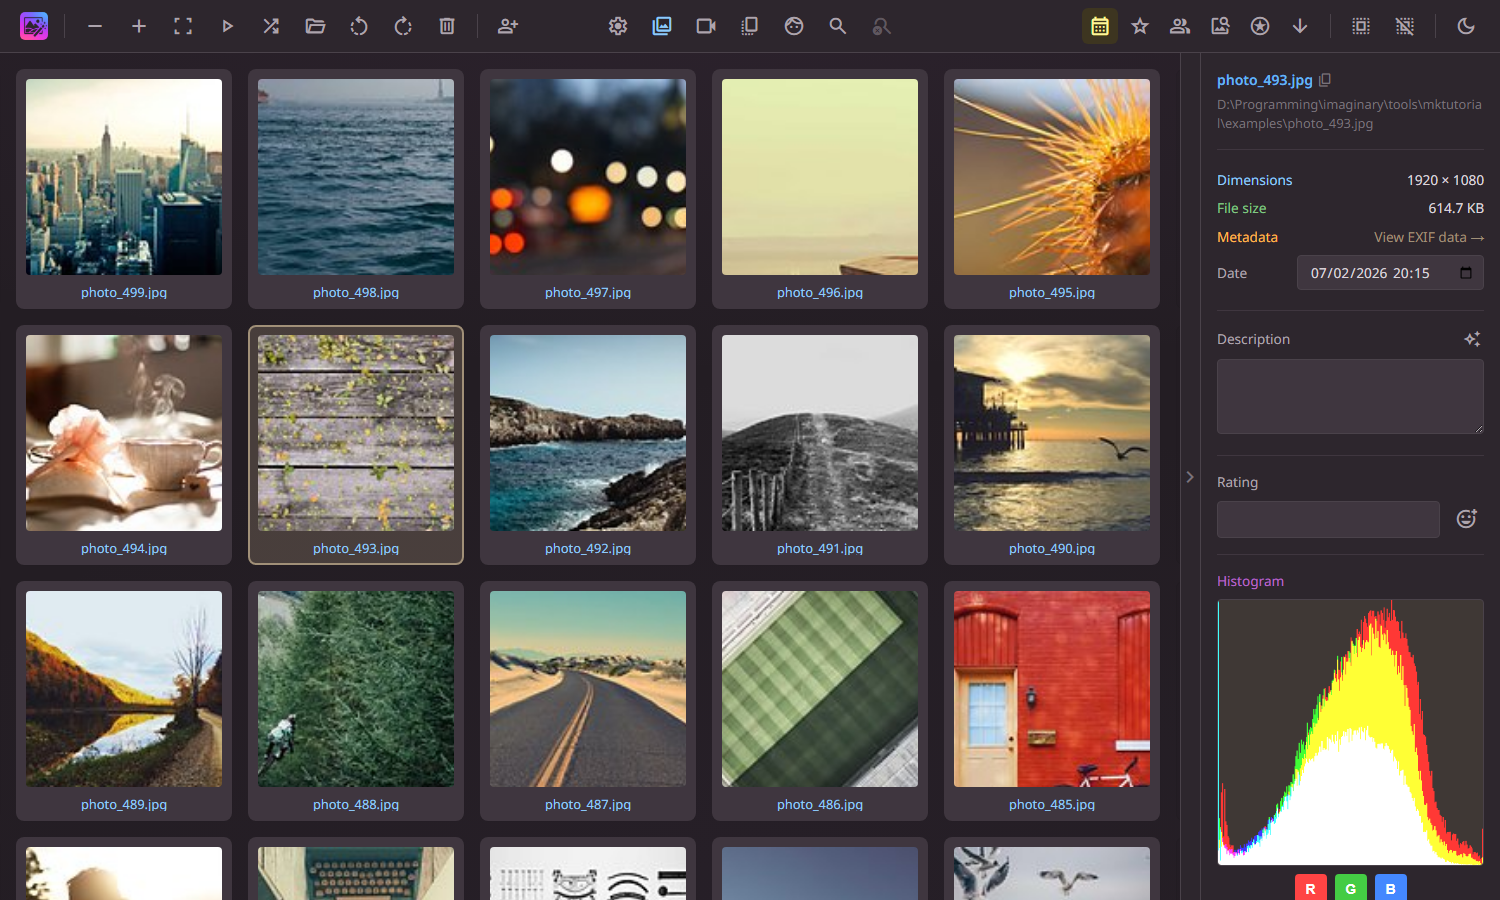The image size is (1500, 900).
Task: Generate a description with the AI sparkle icon
Action: pos(1471,339)
